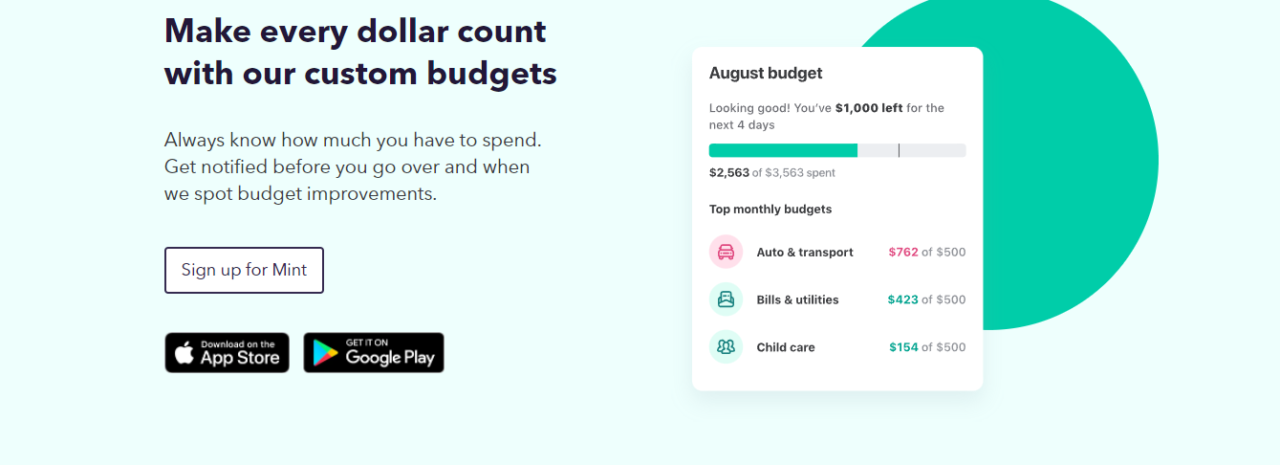Select the Auto & transport car icon
1280x465 pixels.
click(x=726, y=252)
